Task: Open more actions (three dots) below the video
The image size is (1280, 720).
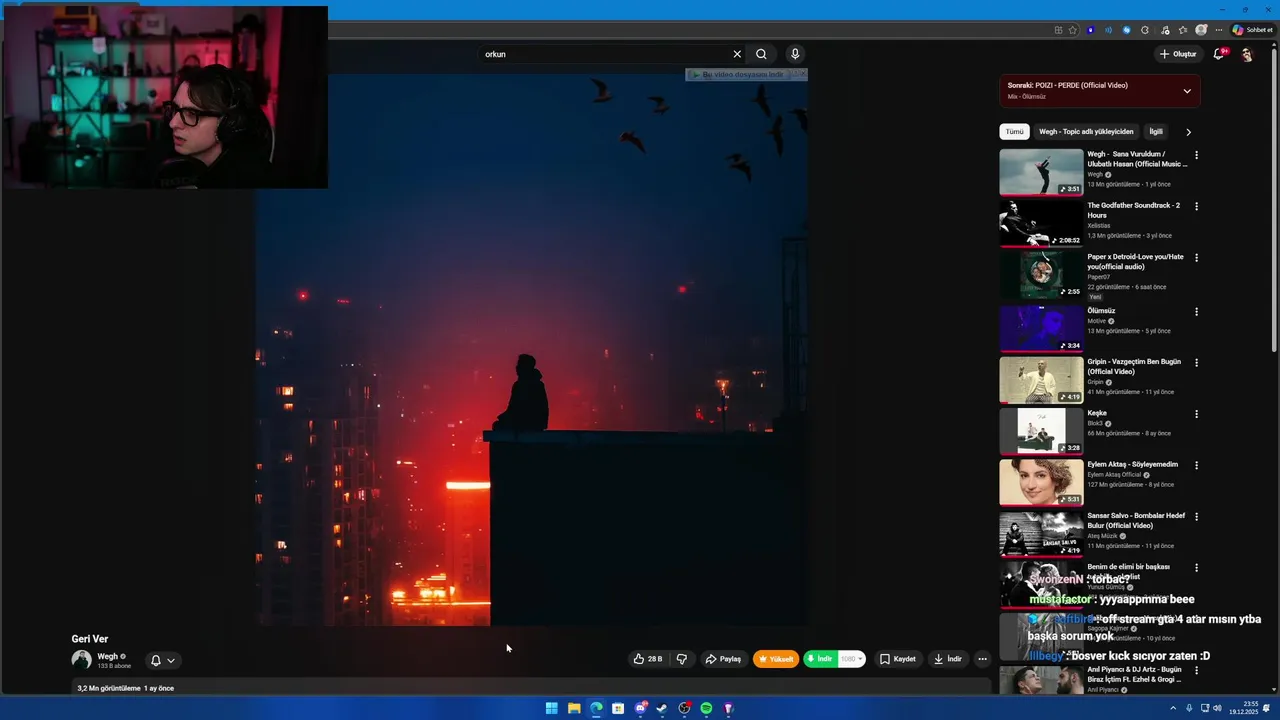Action: pyautogui.click(x=982, y=659)
